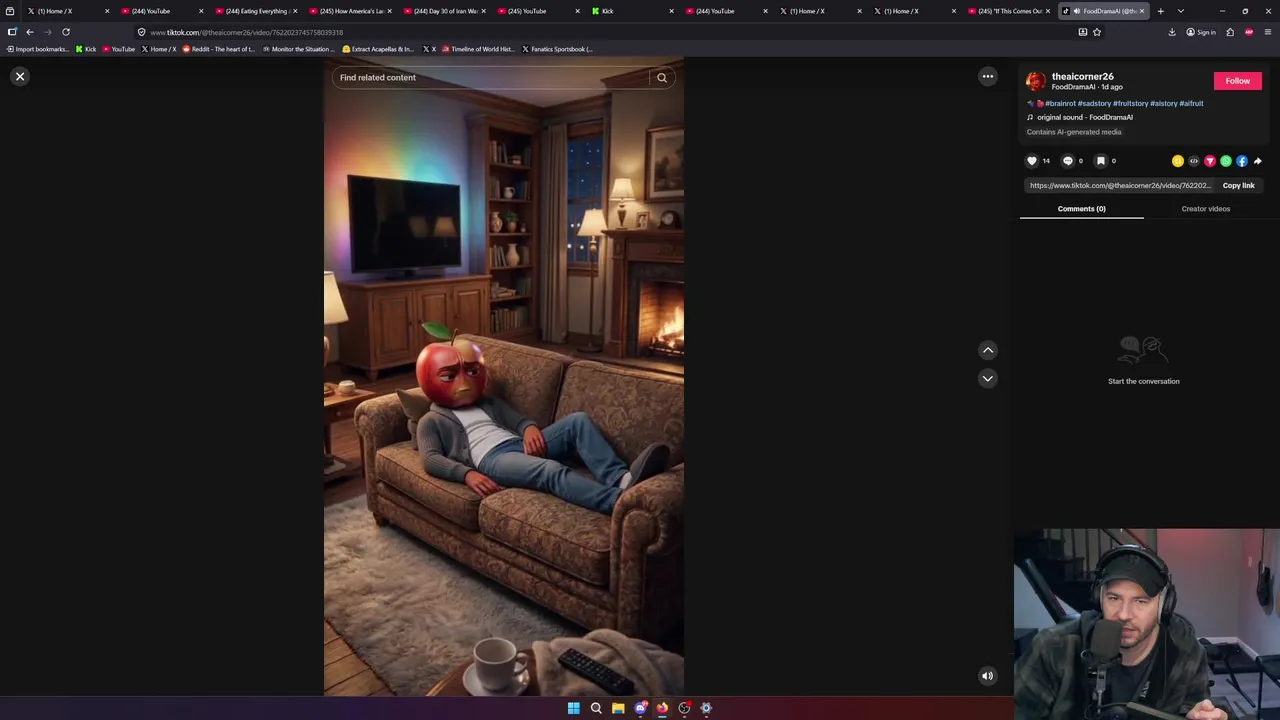Open the three-dot more options menu

[x=988, y=76]
